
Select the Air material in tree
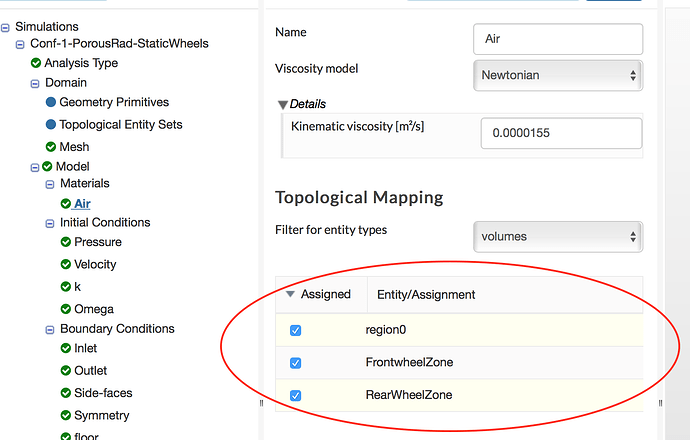click(82, 204)
